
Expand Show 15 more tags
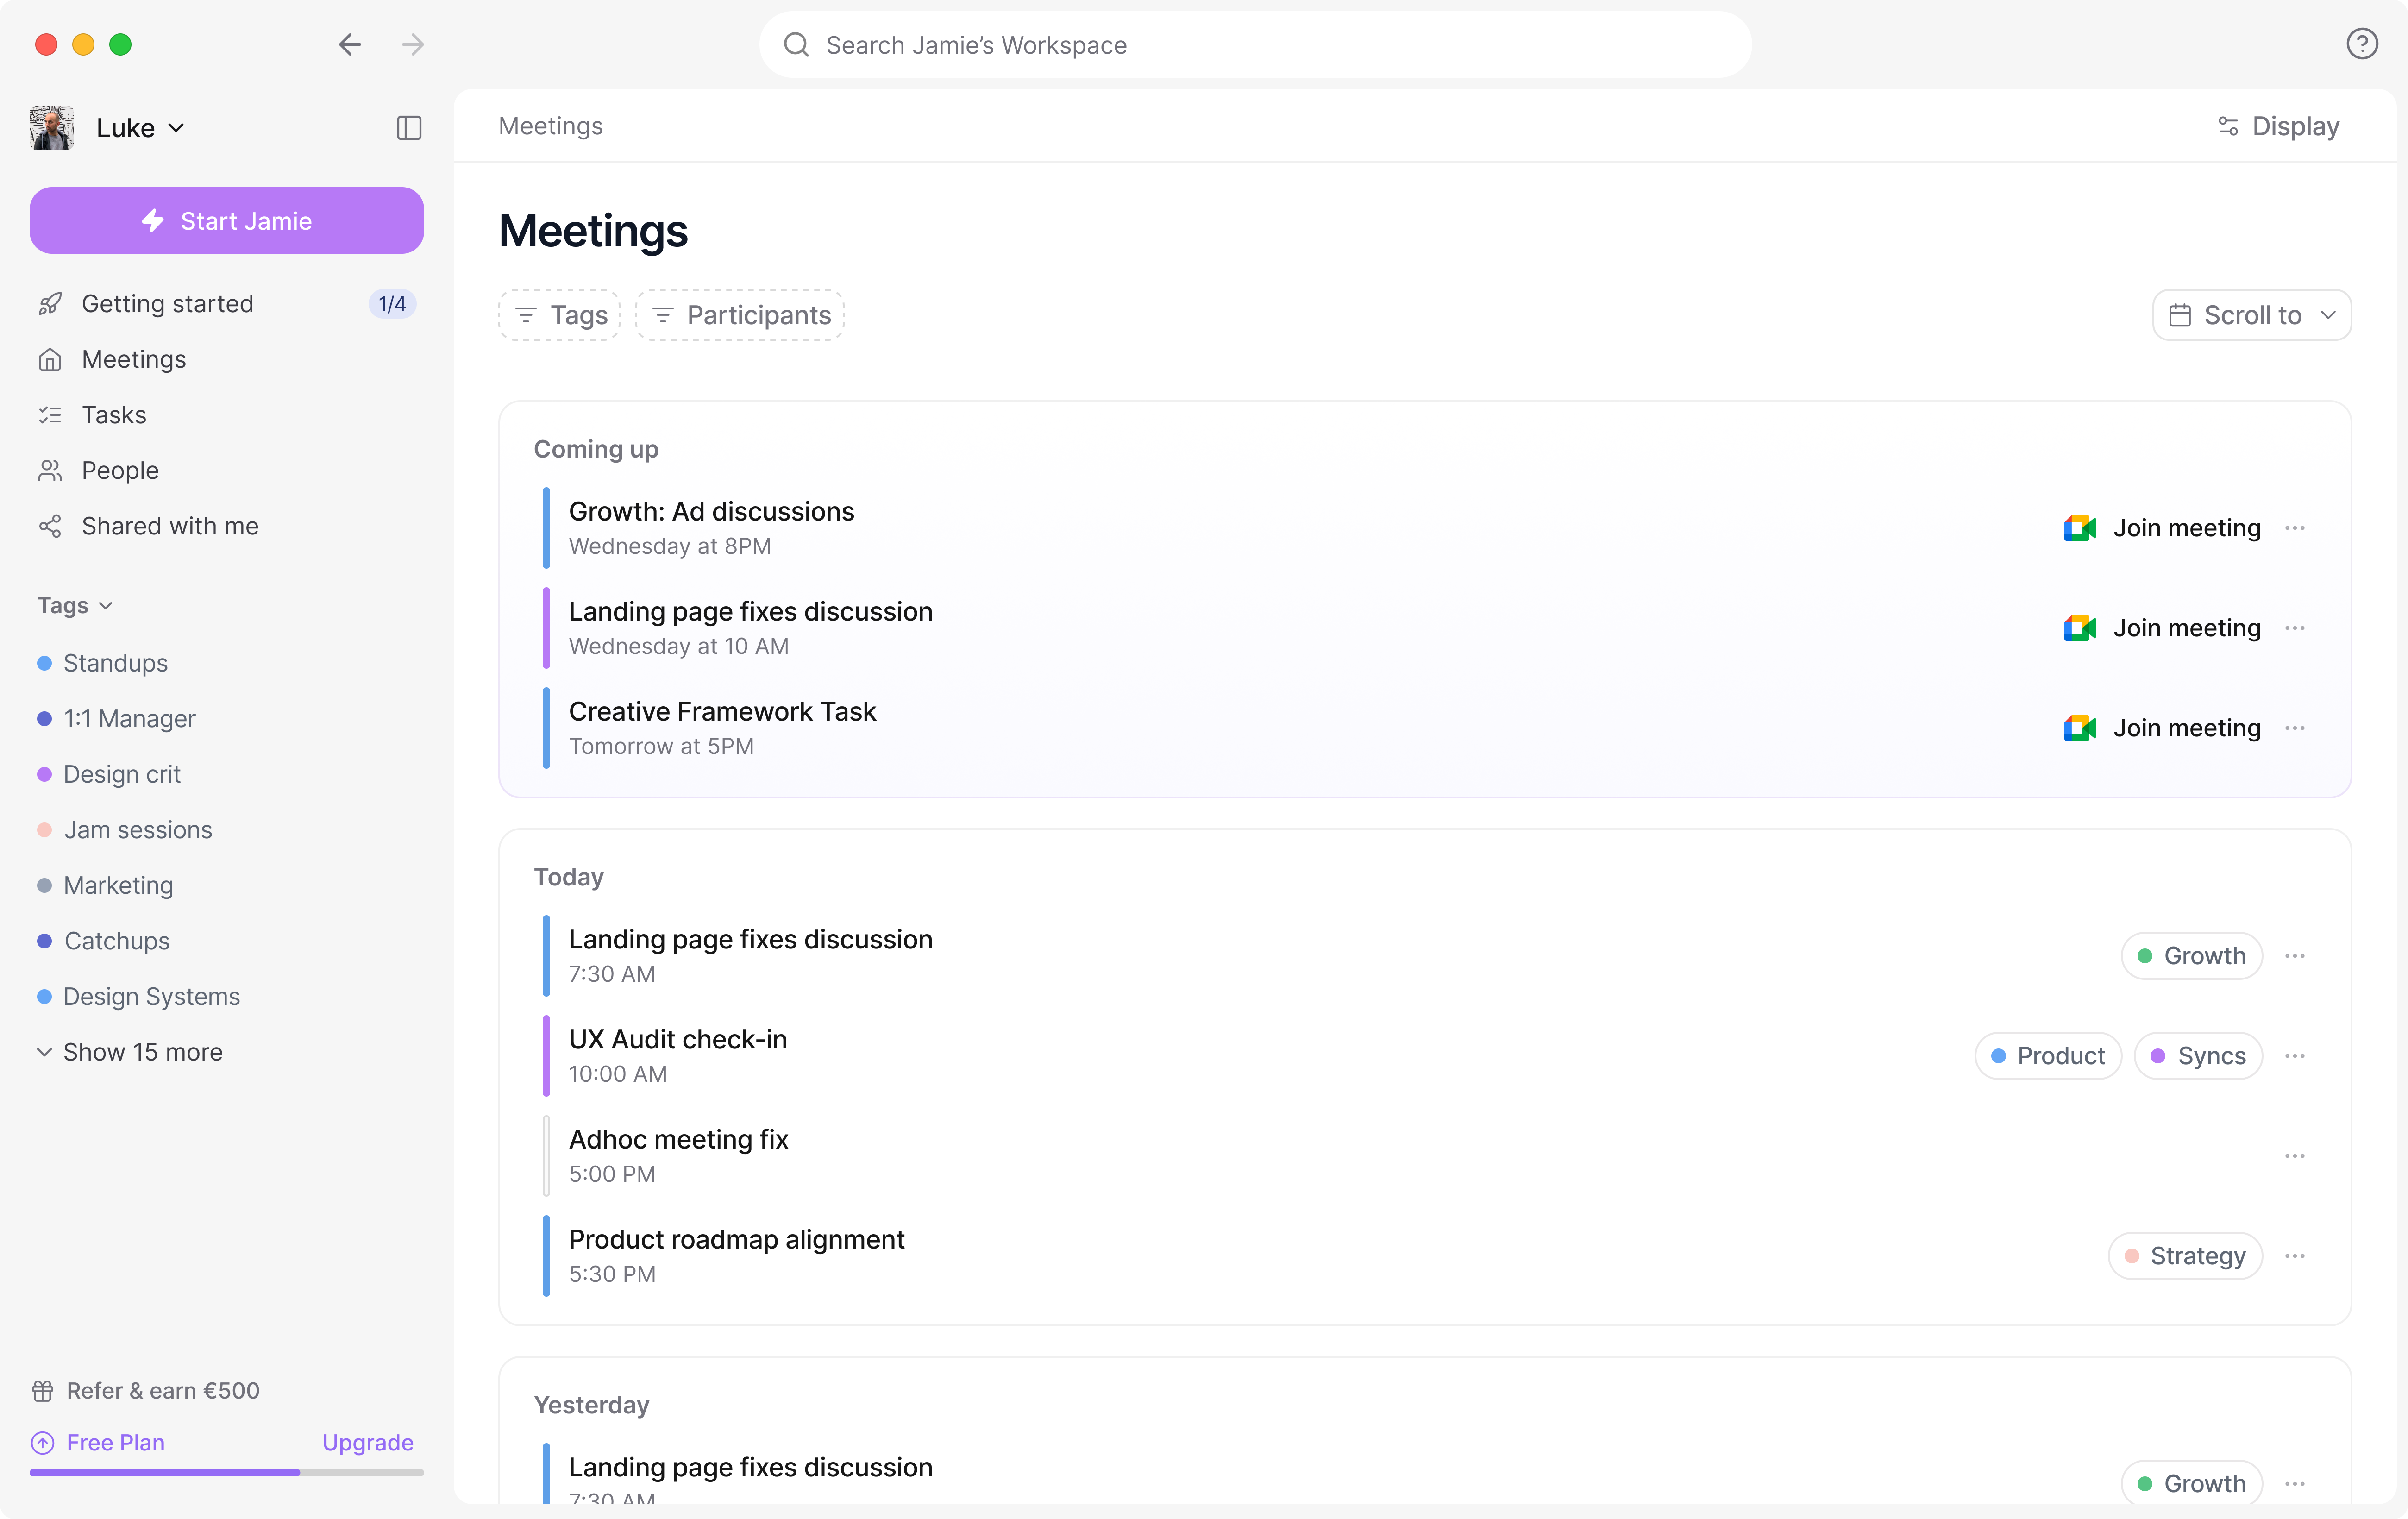[142, 1052]
